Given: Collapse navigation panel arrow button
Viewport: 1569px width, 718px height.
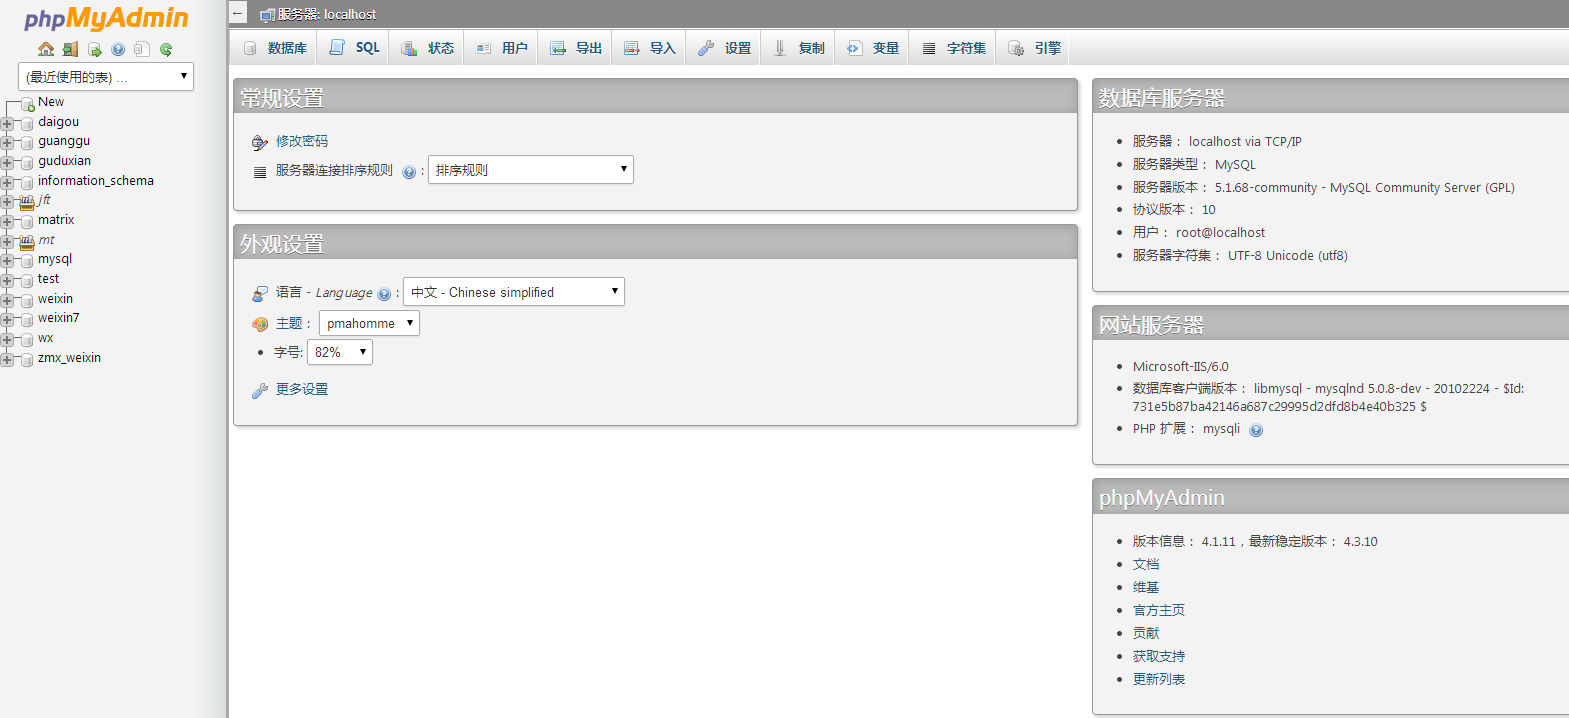Looking at the screenshot, I should [x=237, y=13].
